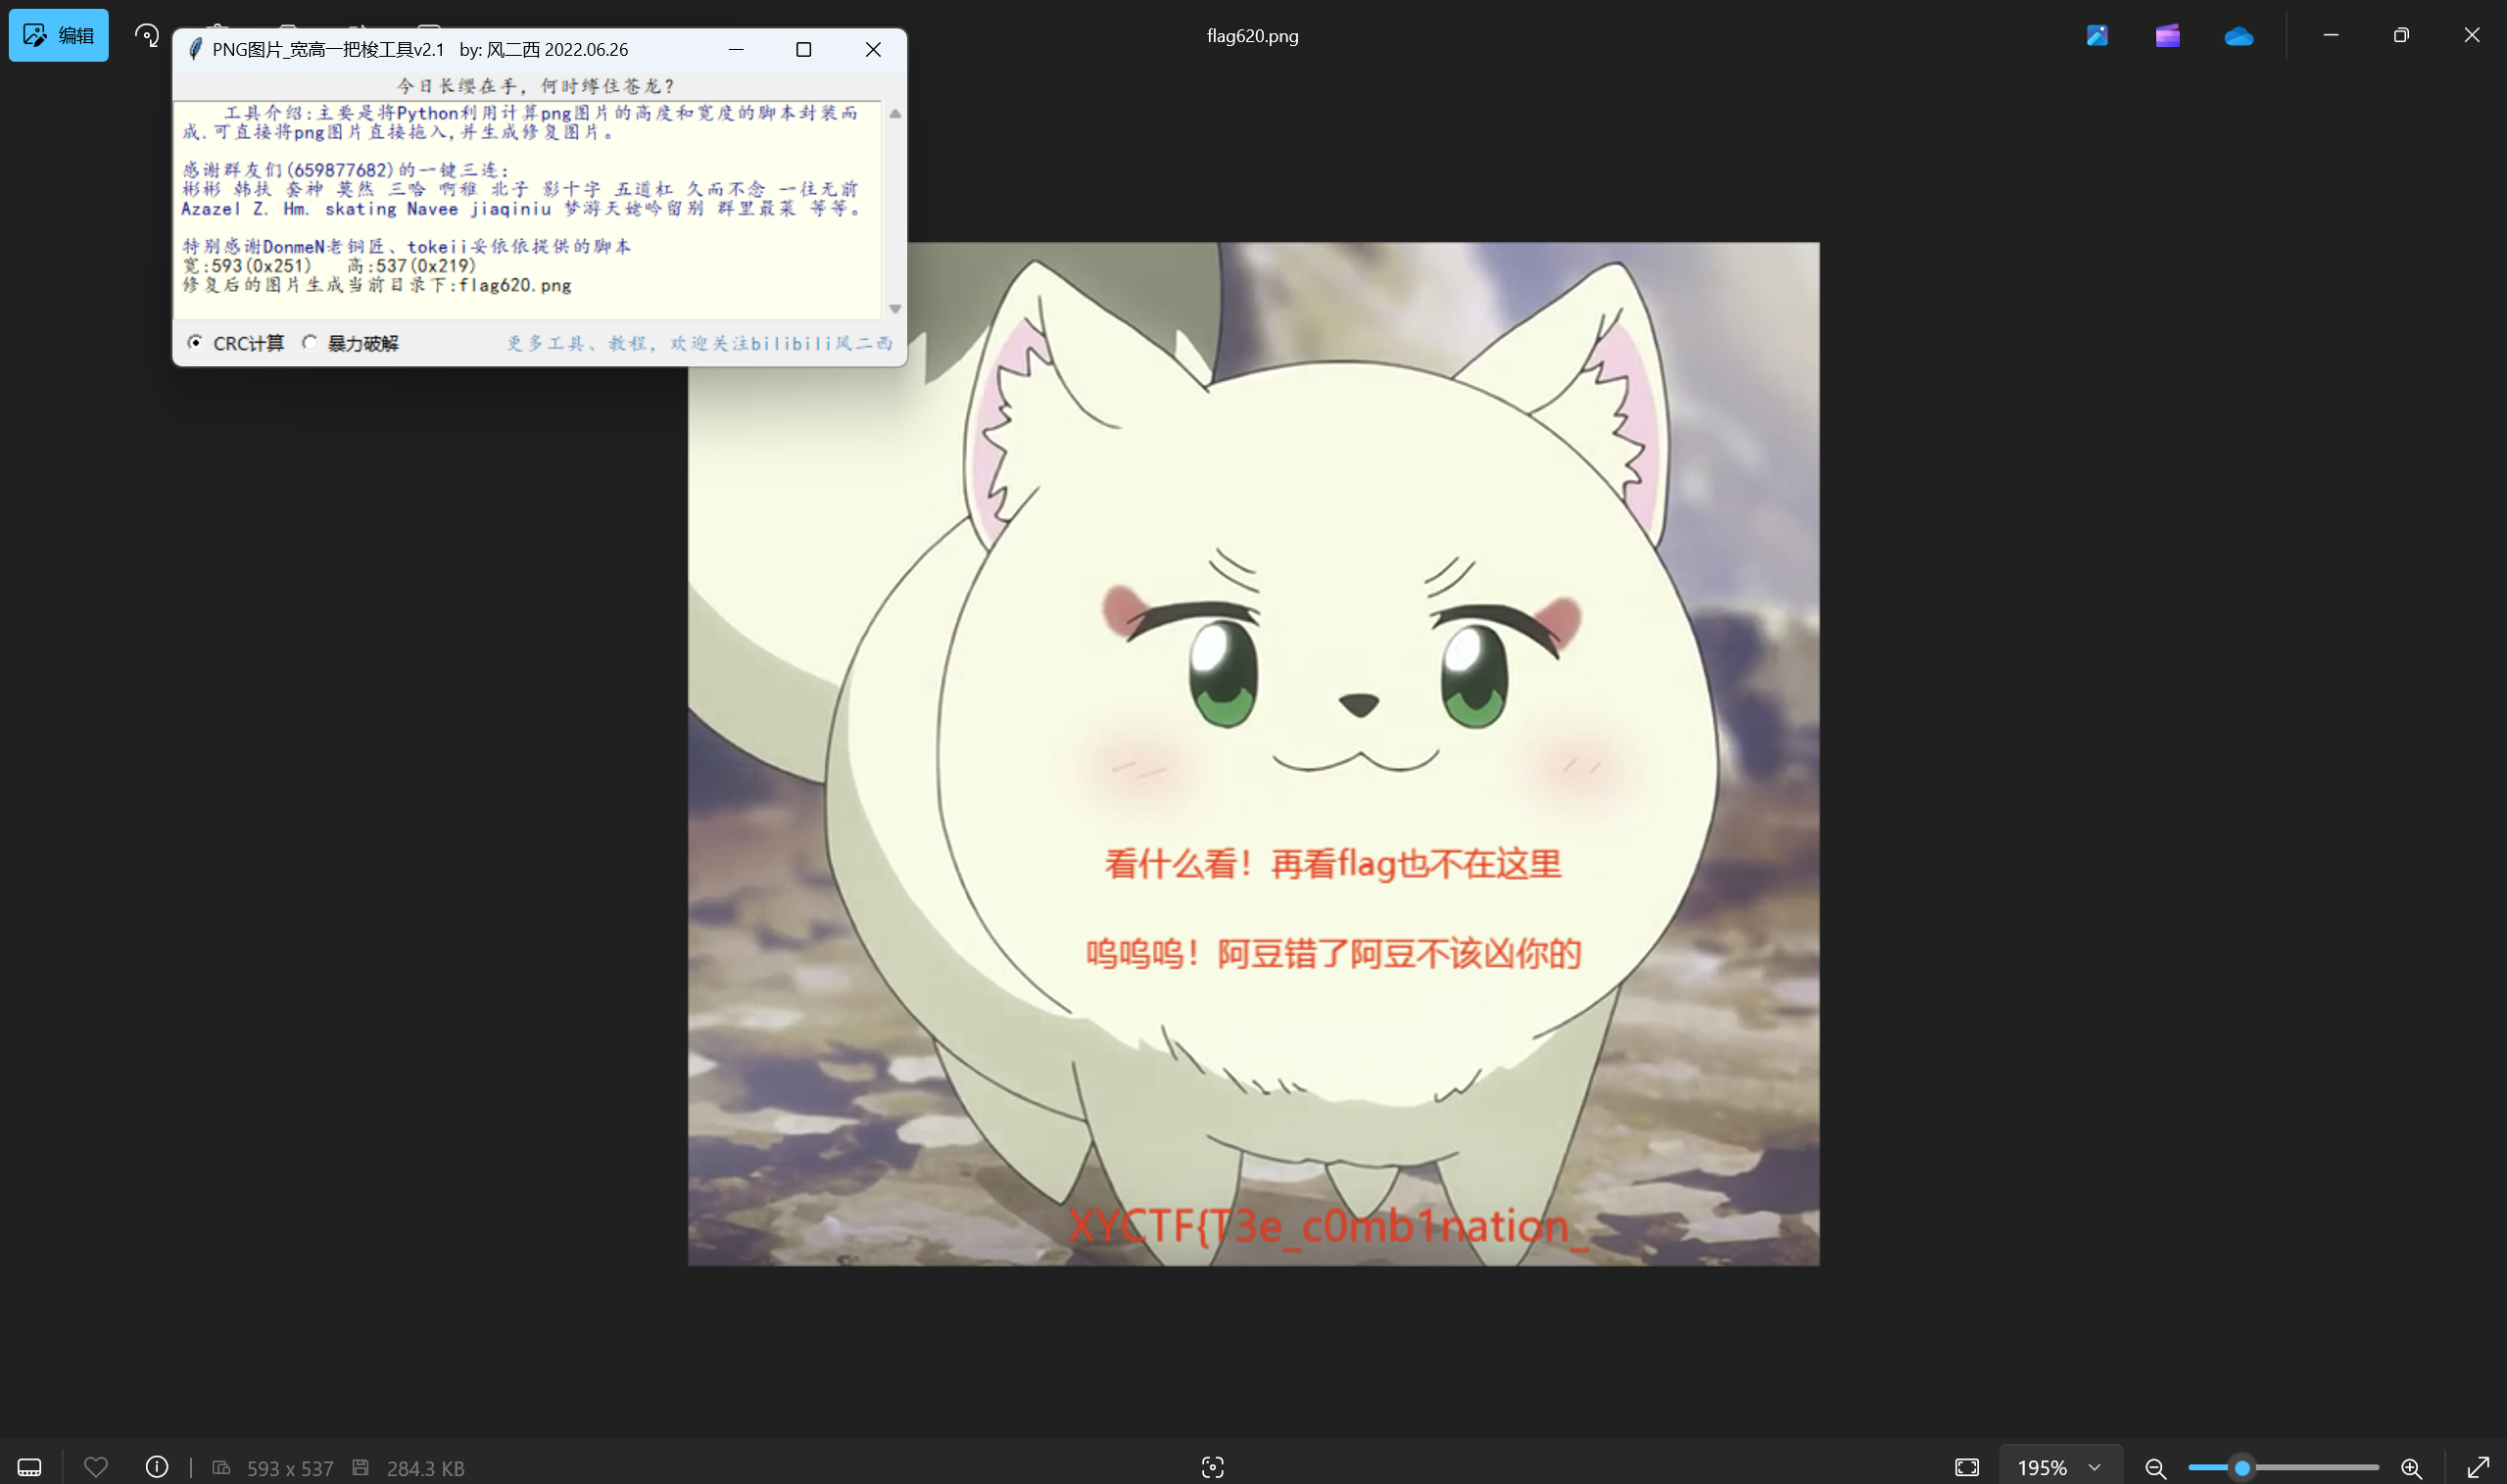Minimize the Photos viewer window
Screen dimensions: 2507x1484
2330,35
